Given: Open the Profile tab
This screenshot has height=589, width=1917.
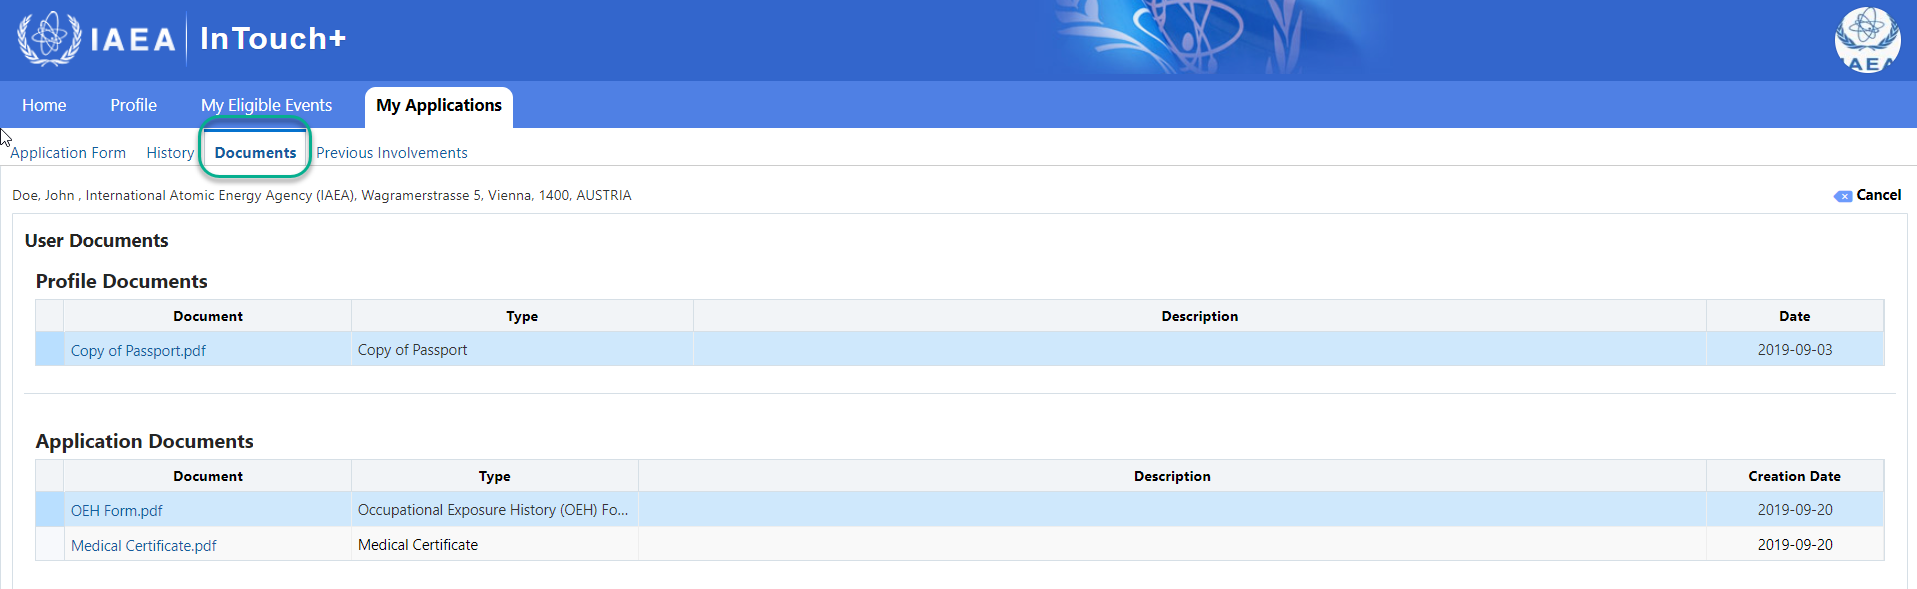Looking at the screenshot, I should [x=133, y=105].
